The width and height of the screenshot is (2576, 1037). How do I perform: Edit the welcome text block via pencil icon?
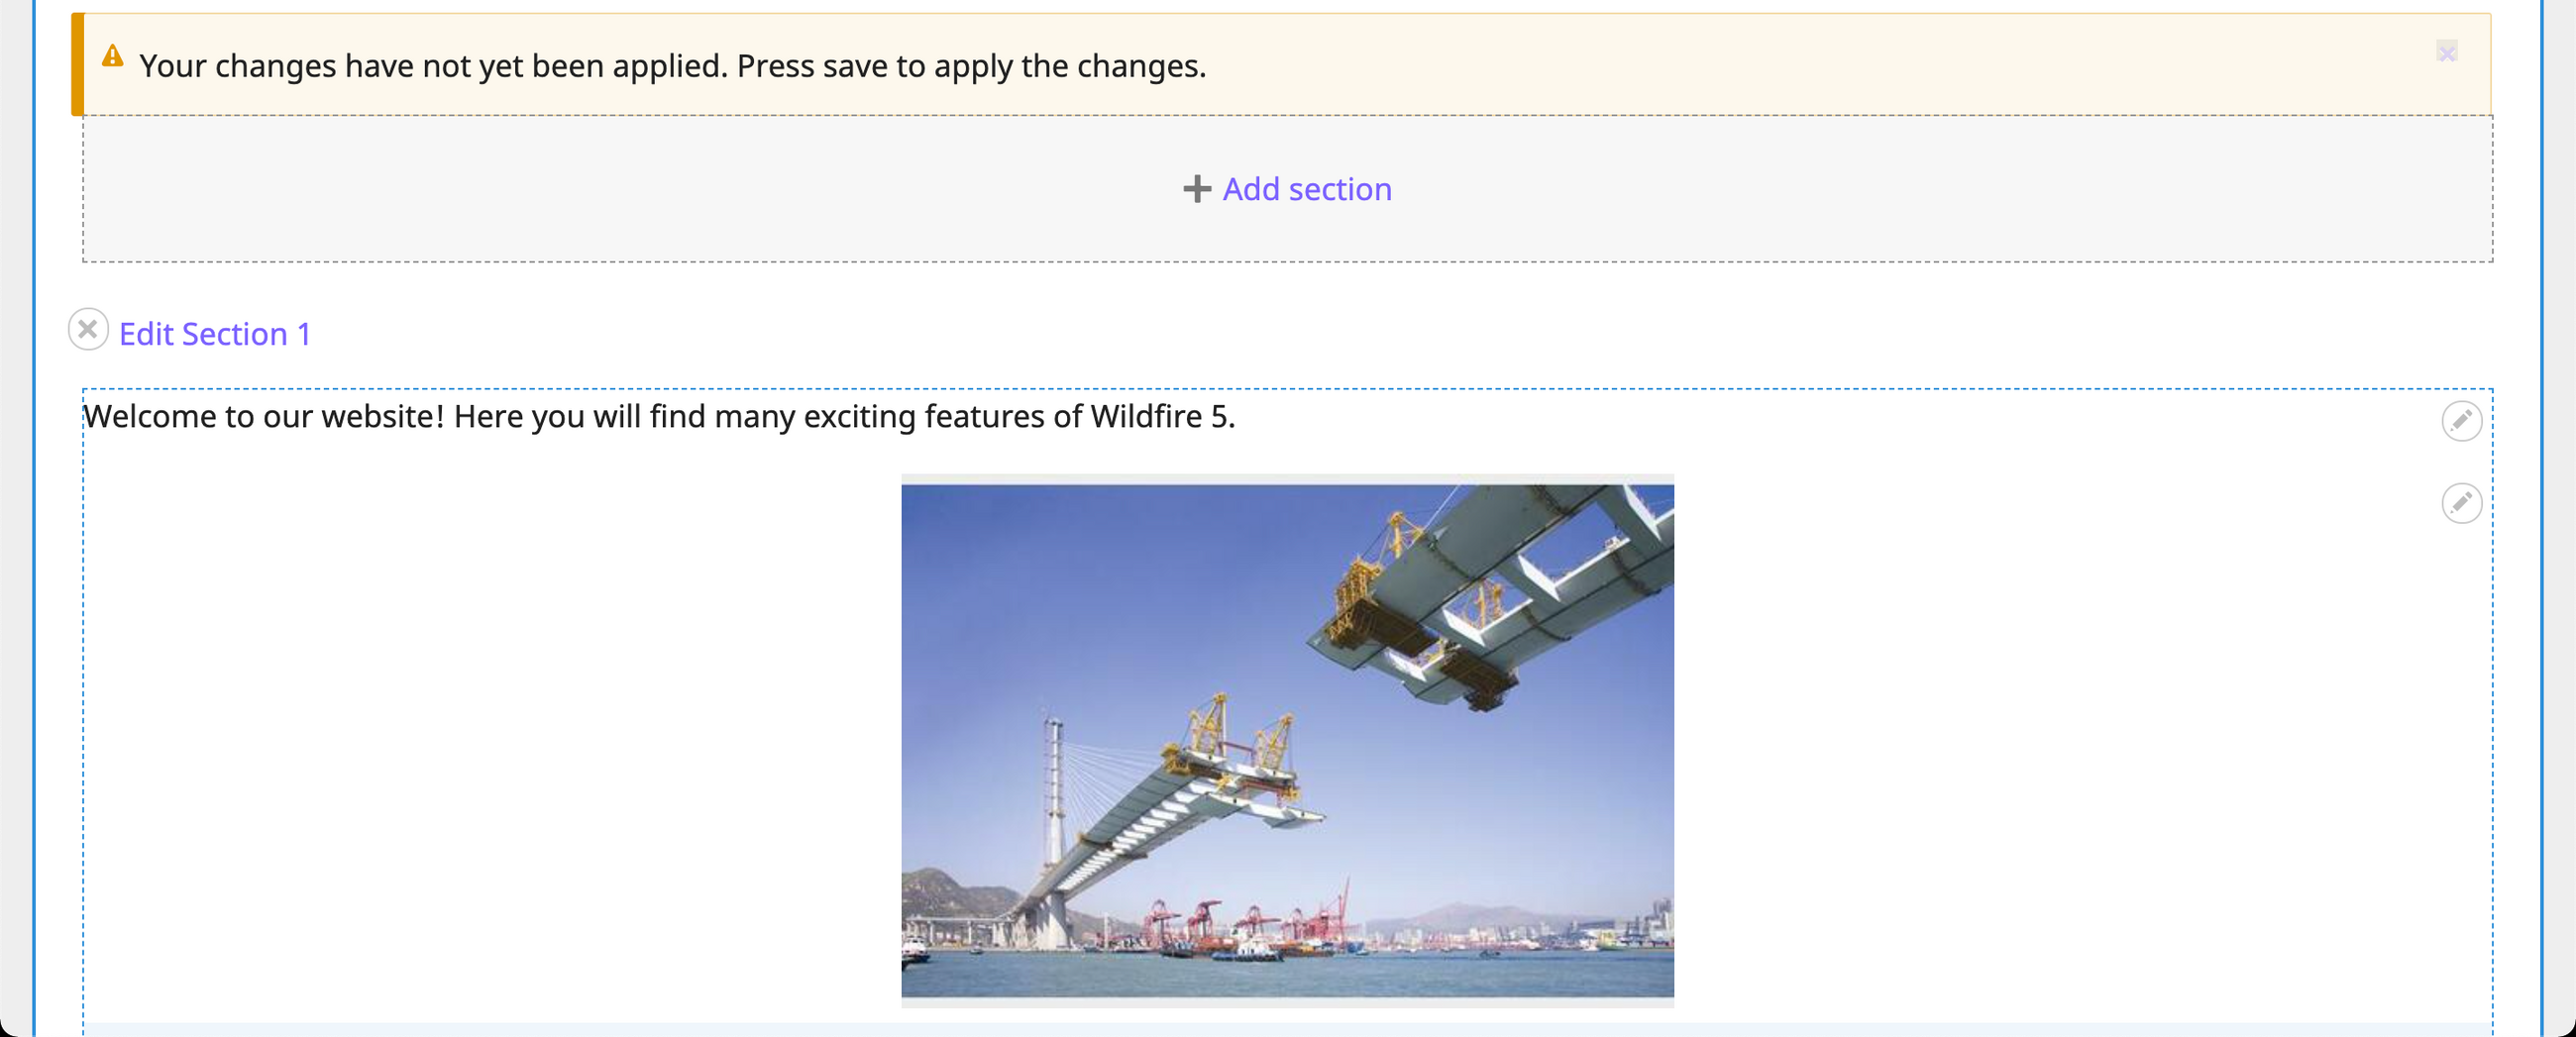(2461, 421)
